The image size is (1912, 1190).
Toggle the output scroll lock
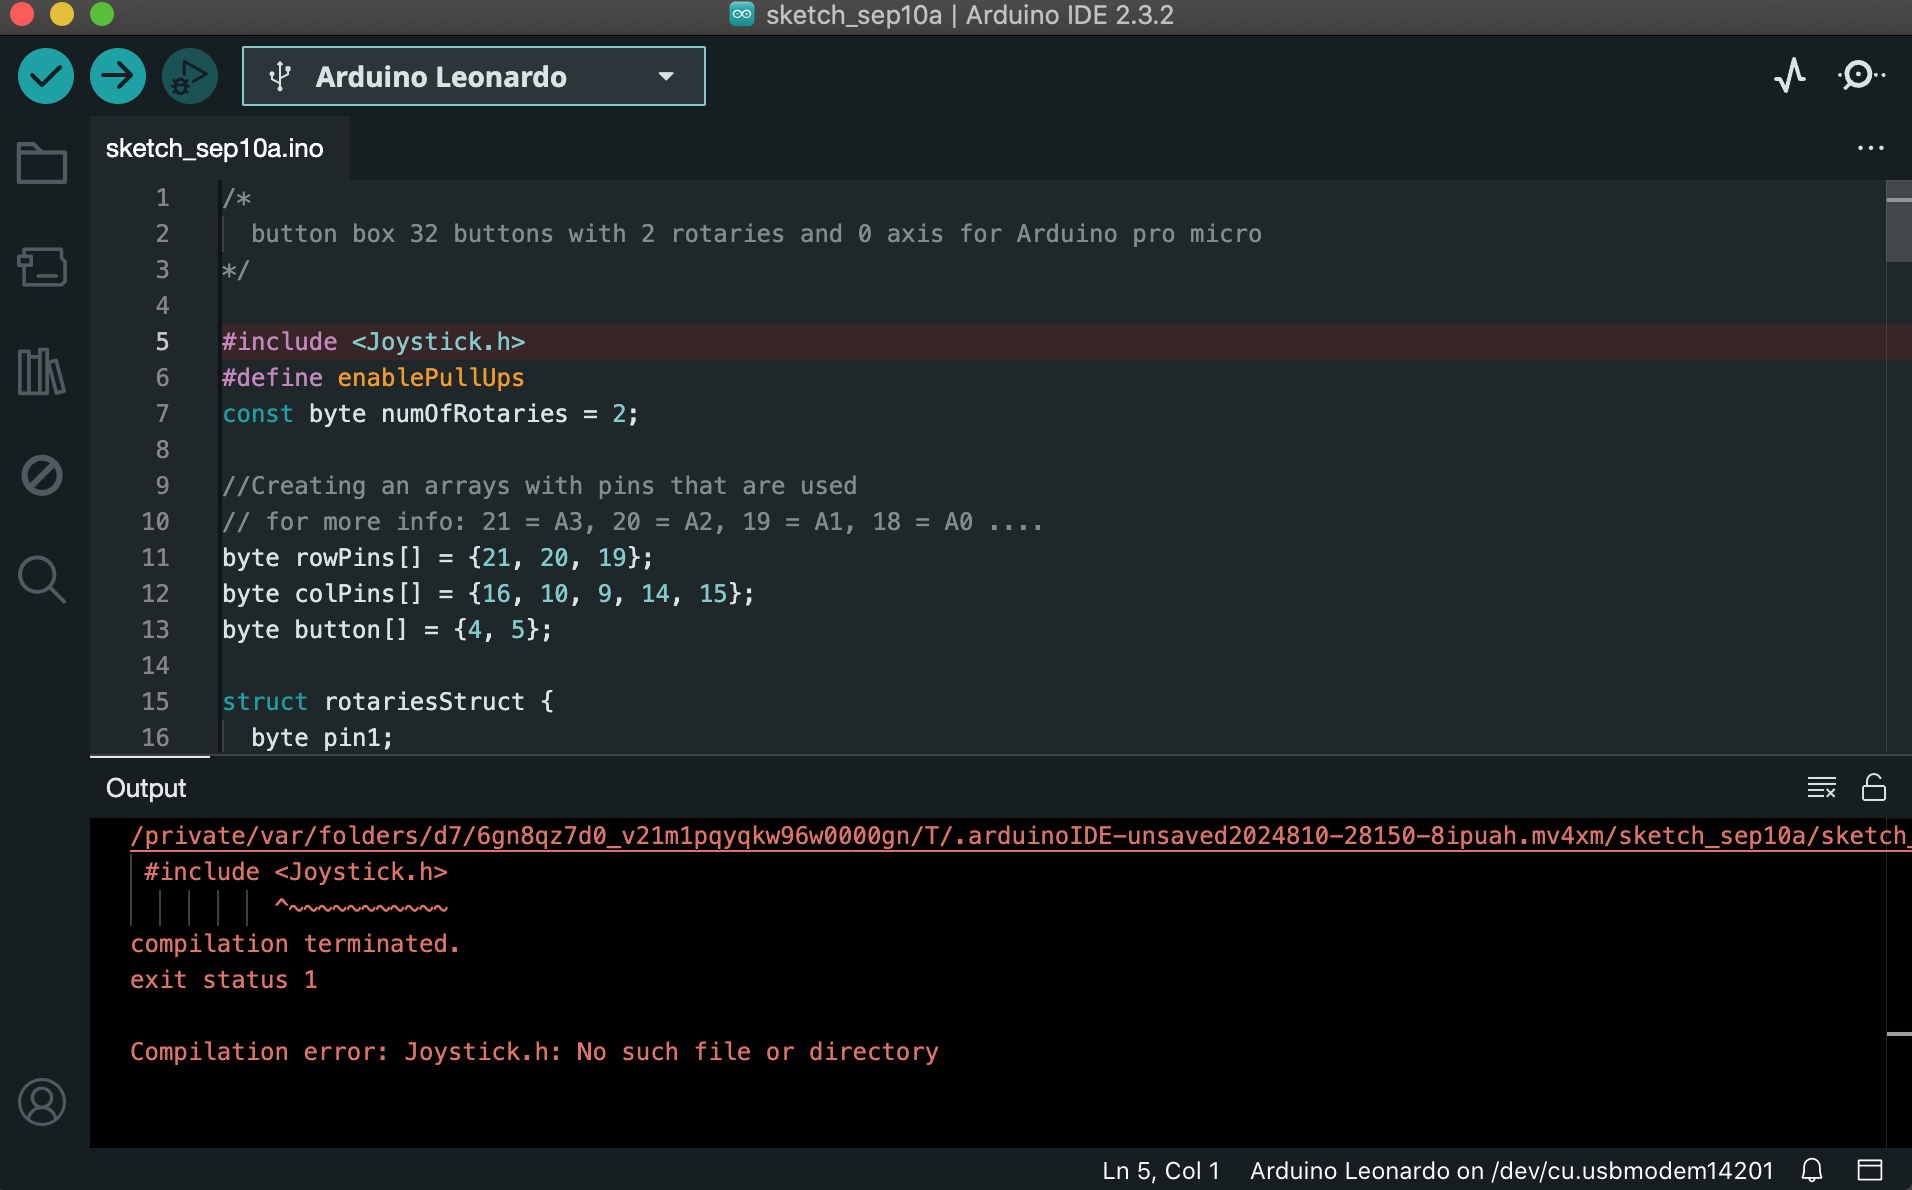(1874, 788)
